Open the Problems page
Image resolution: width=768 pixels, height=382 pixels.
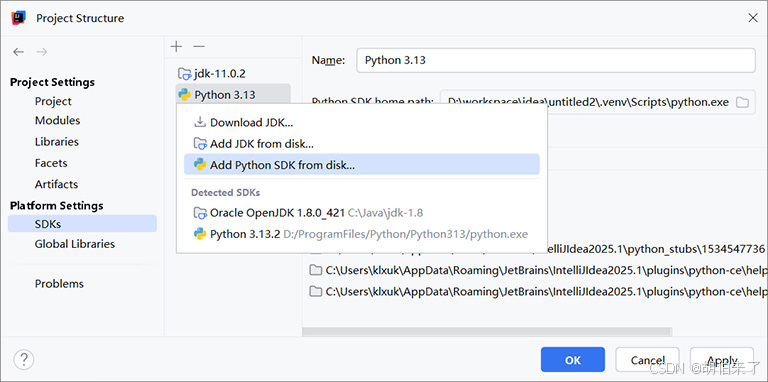pyautogui.click(x=59, y=284)
